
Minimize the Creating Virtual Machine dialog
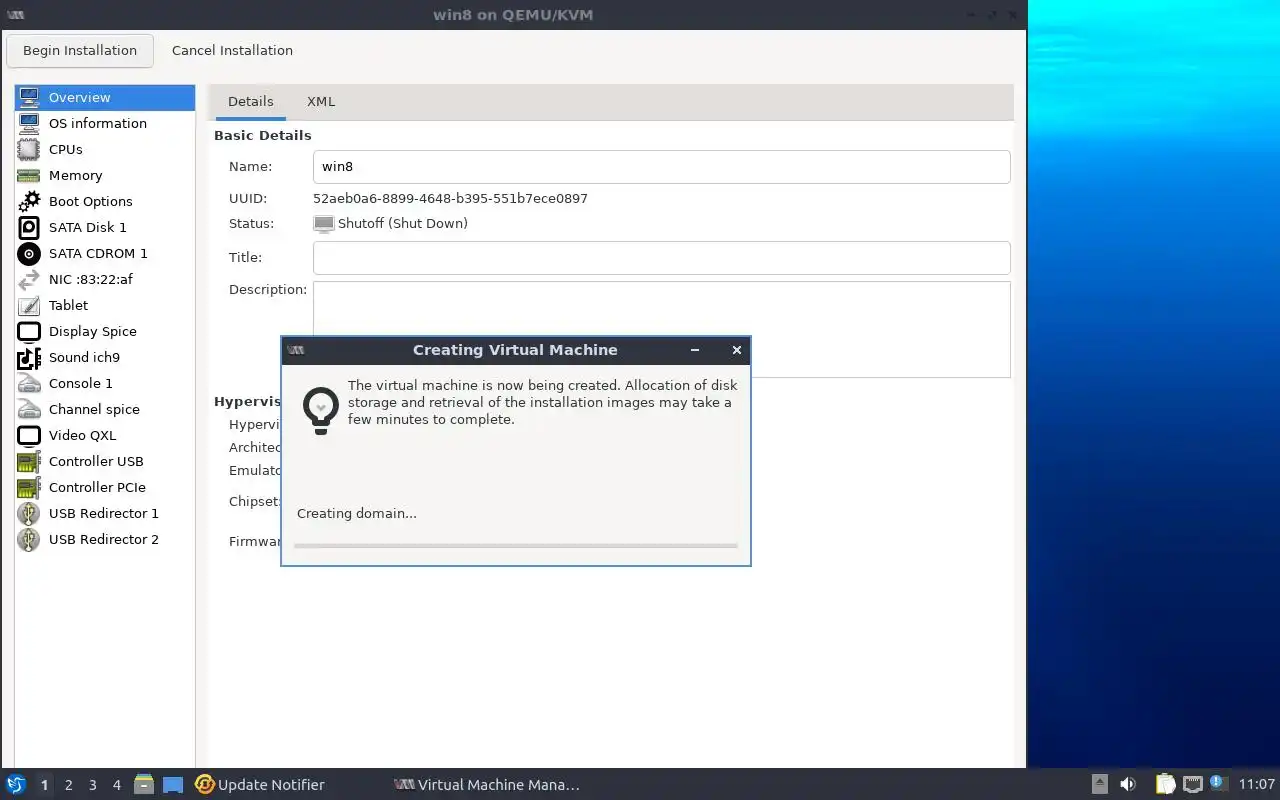click(x=695, y=350)
